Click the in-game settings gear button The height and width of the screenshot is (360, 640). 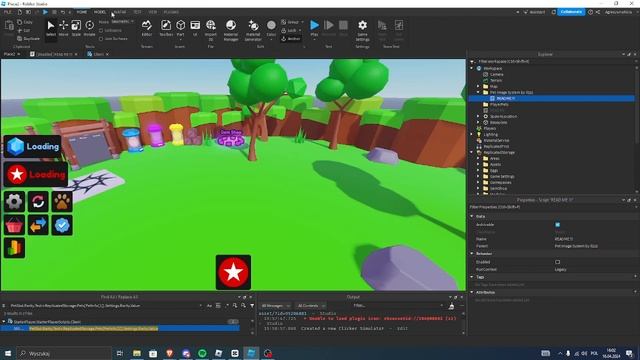click(x=14, y=201)
